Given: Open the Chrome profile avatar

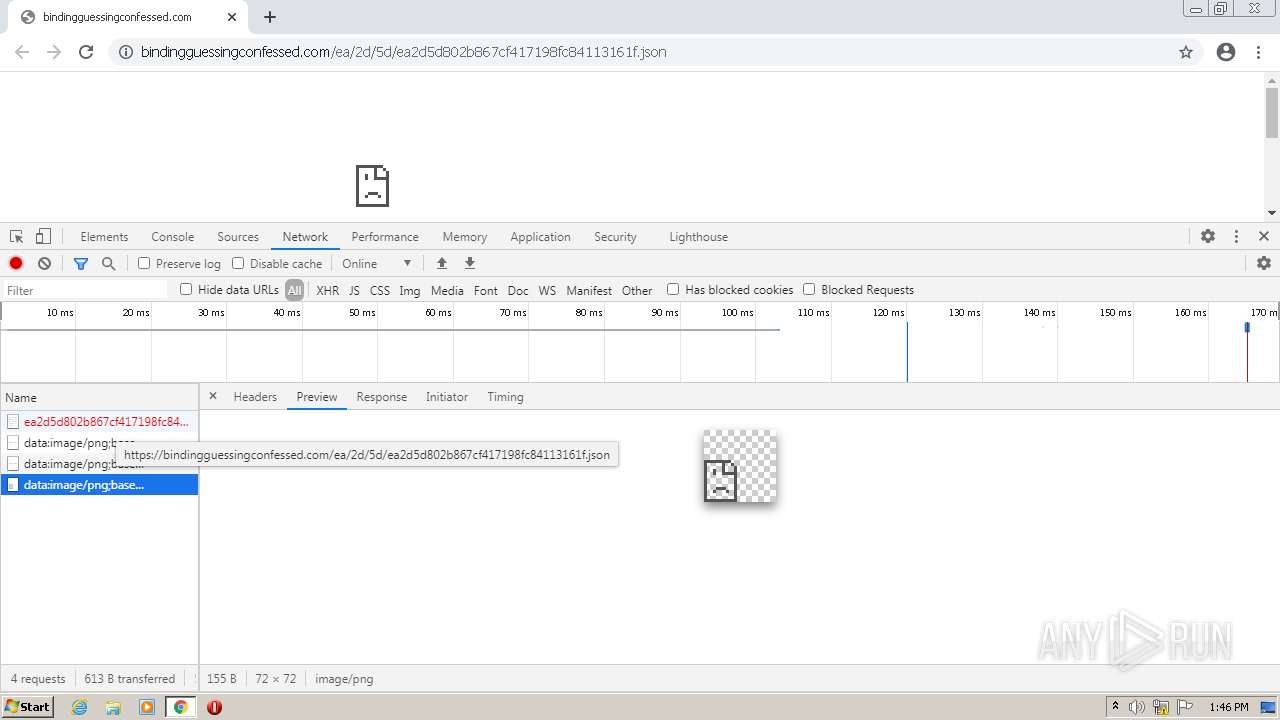Looking at the screenshot, I should (x=1226, y=52).
